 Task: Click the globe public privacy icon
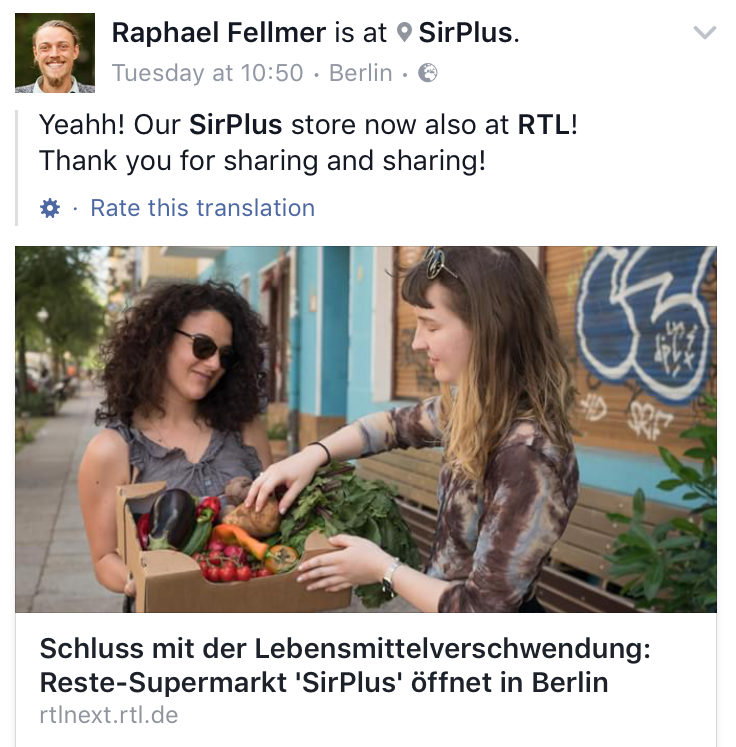427,73
